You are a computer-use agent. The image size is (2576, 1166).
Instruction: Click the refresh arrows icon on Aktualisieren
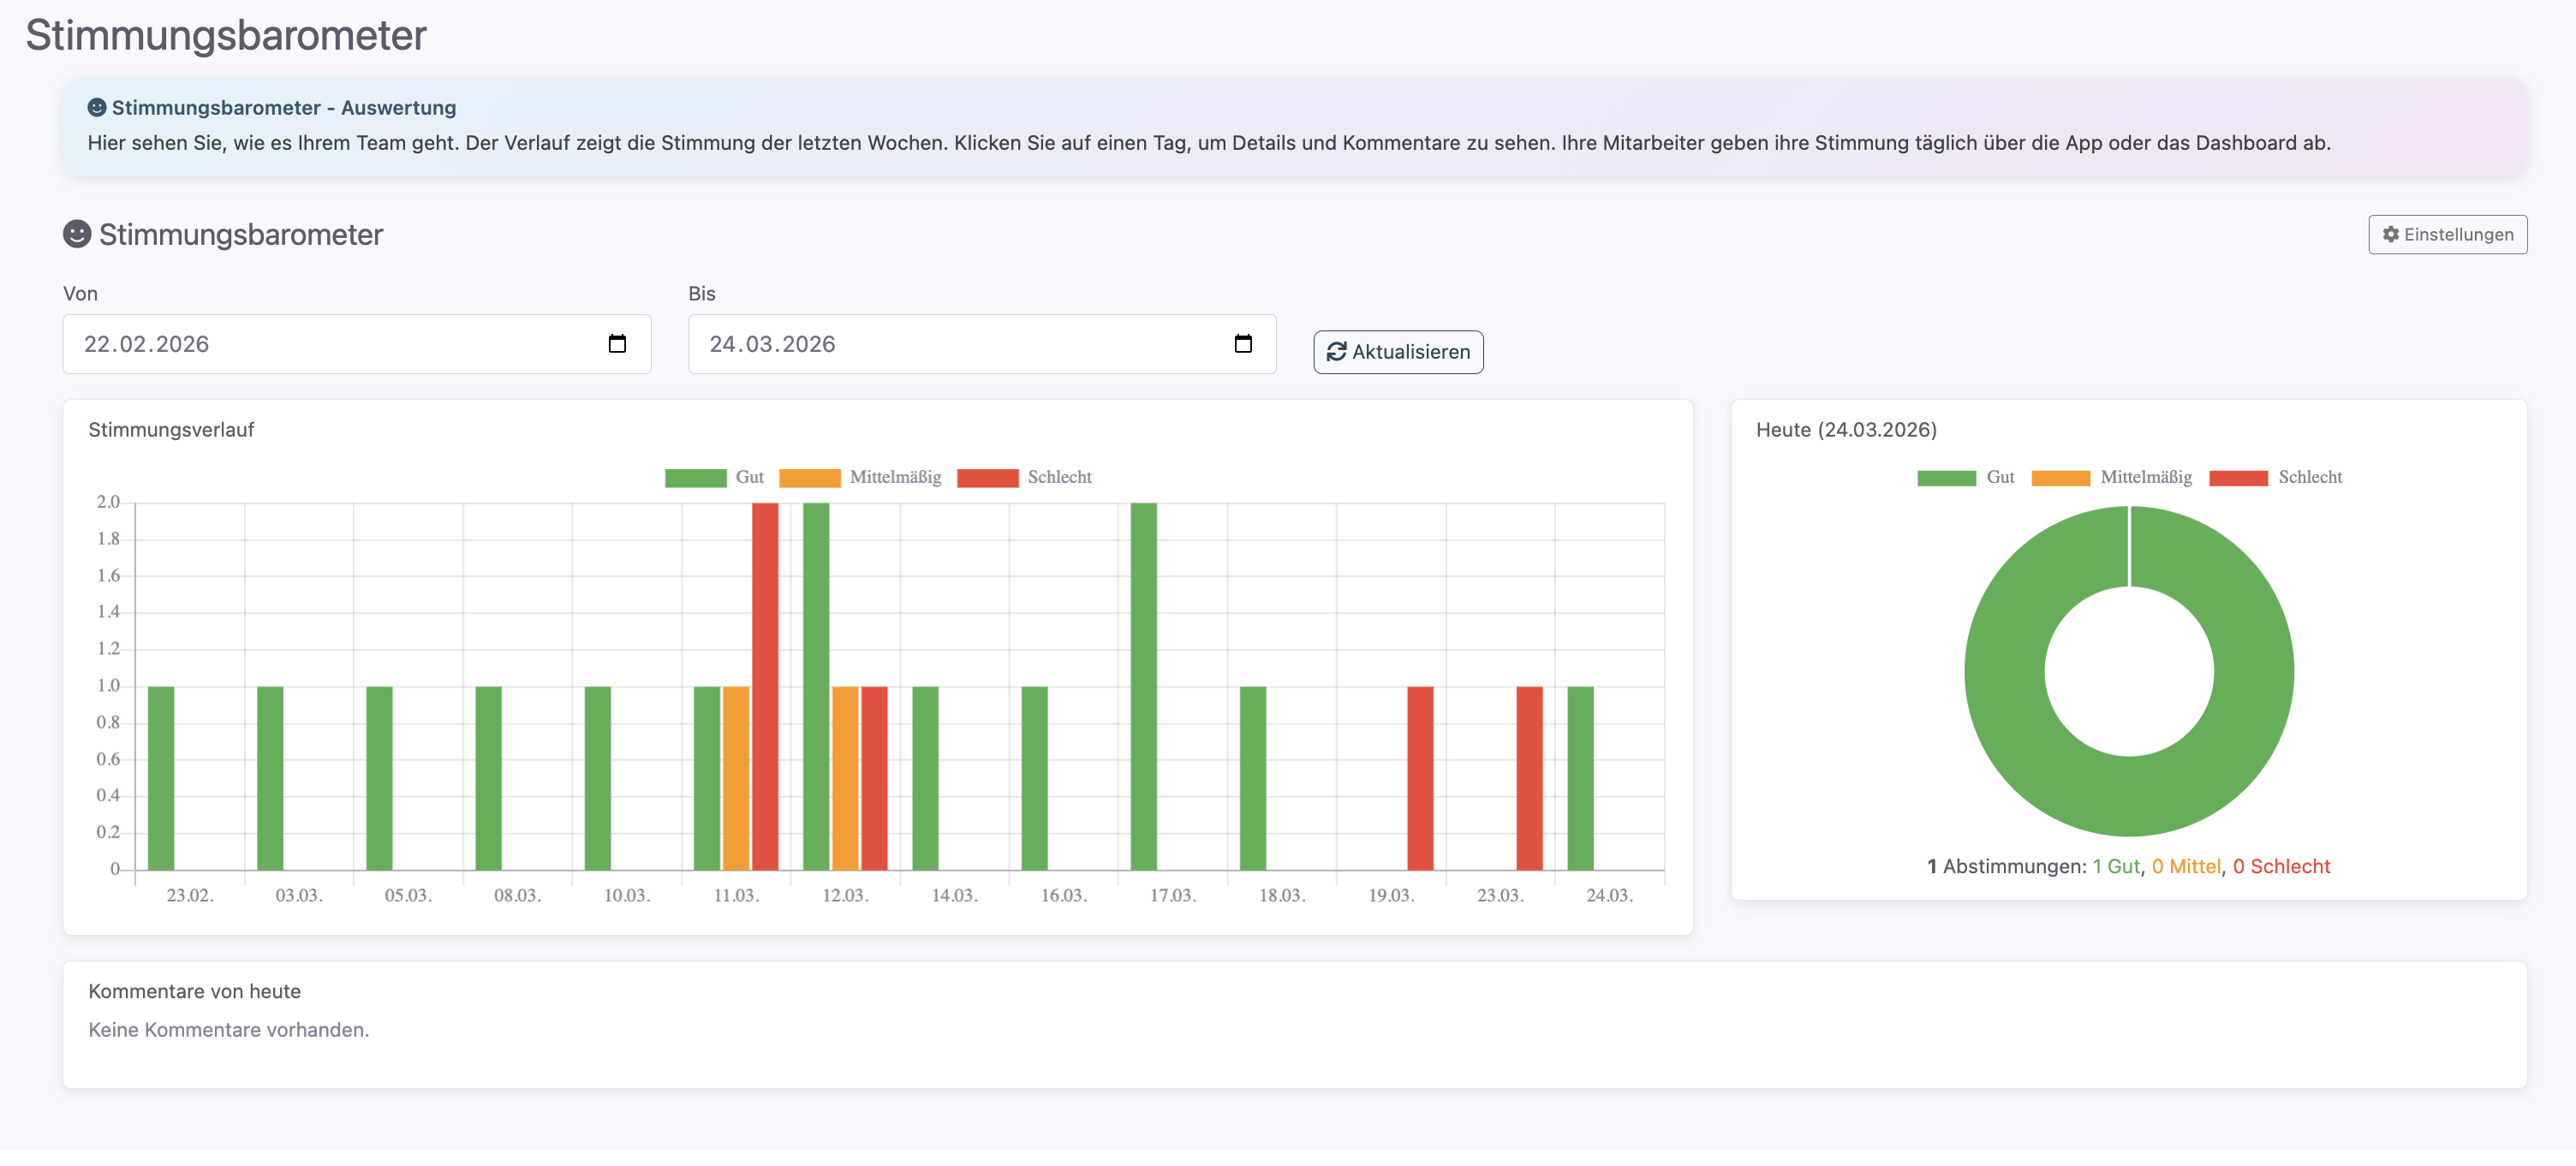(x=1336, y=352)
